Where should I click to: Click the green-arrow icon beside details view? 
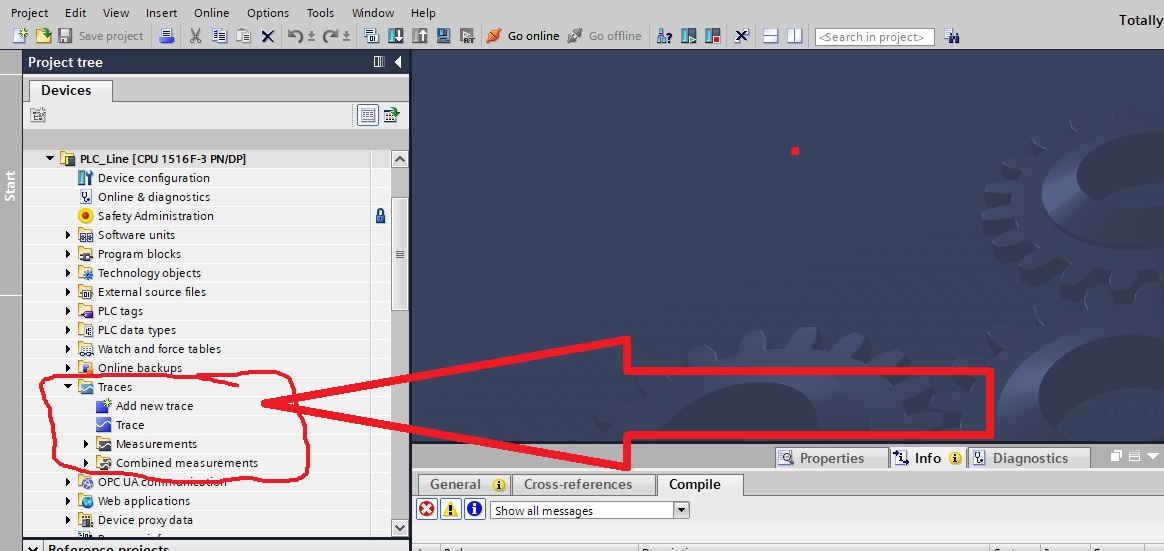(x=391, y=114)
